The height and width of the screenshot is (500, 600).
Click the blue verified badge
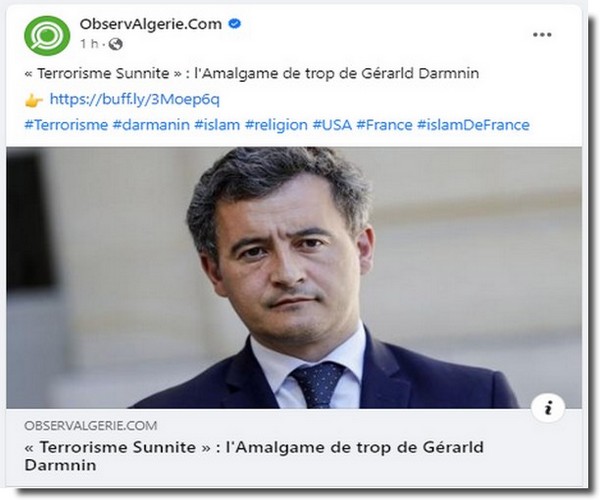234,24
